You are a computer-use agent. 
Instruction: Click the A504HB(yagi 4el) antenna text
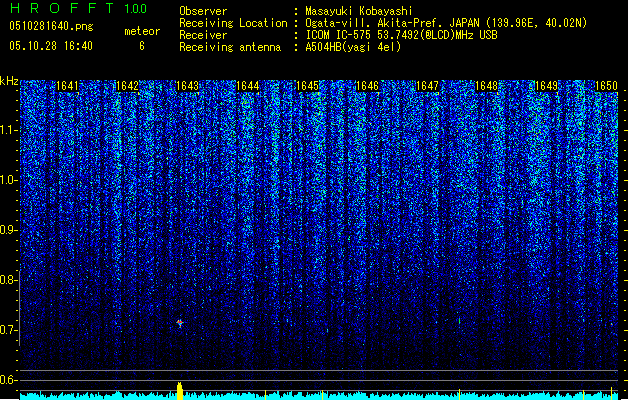353,47
